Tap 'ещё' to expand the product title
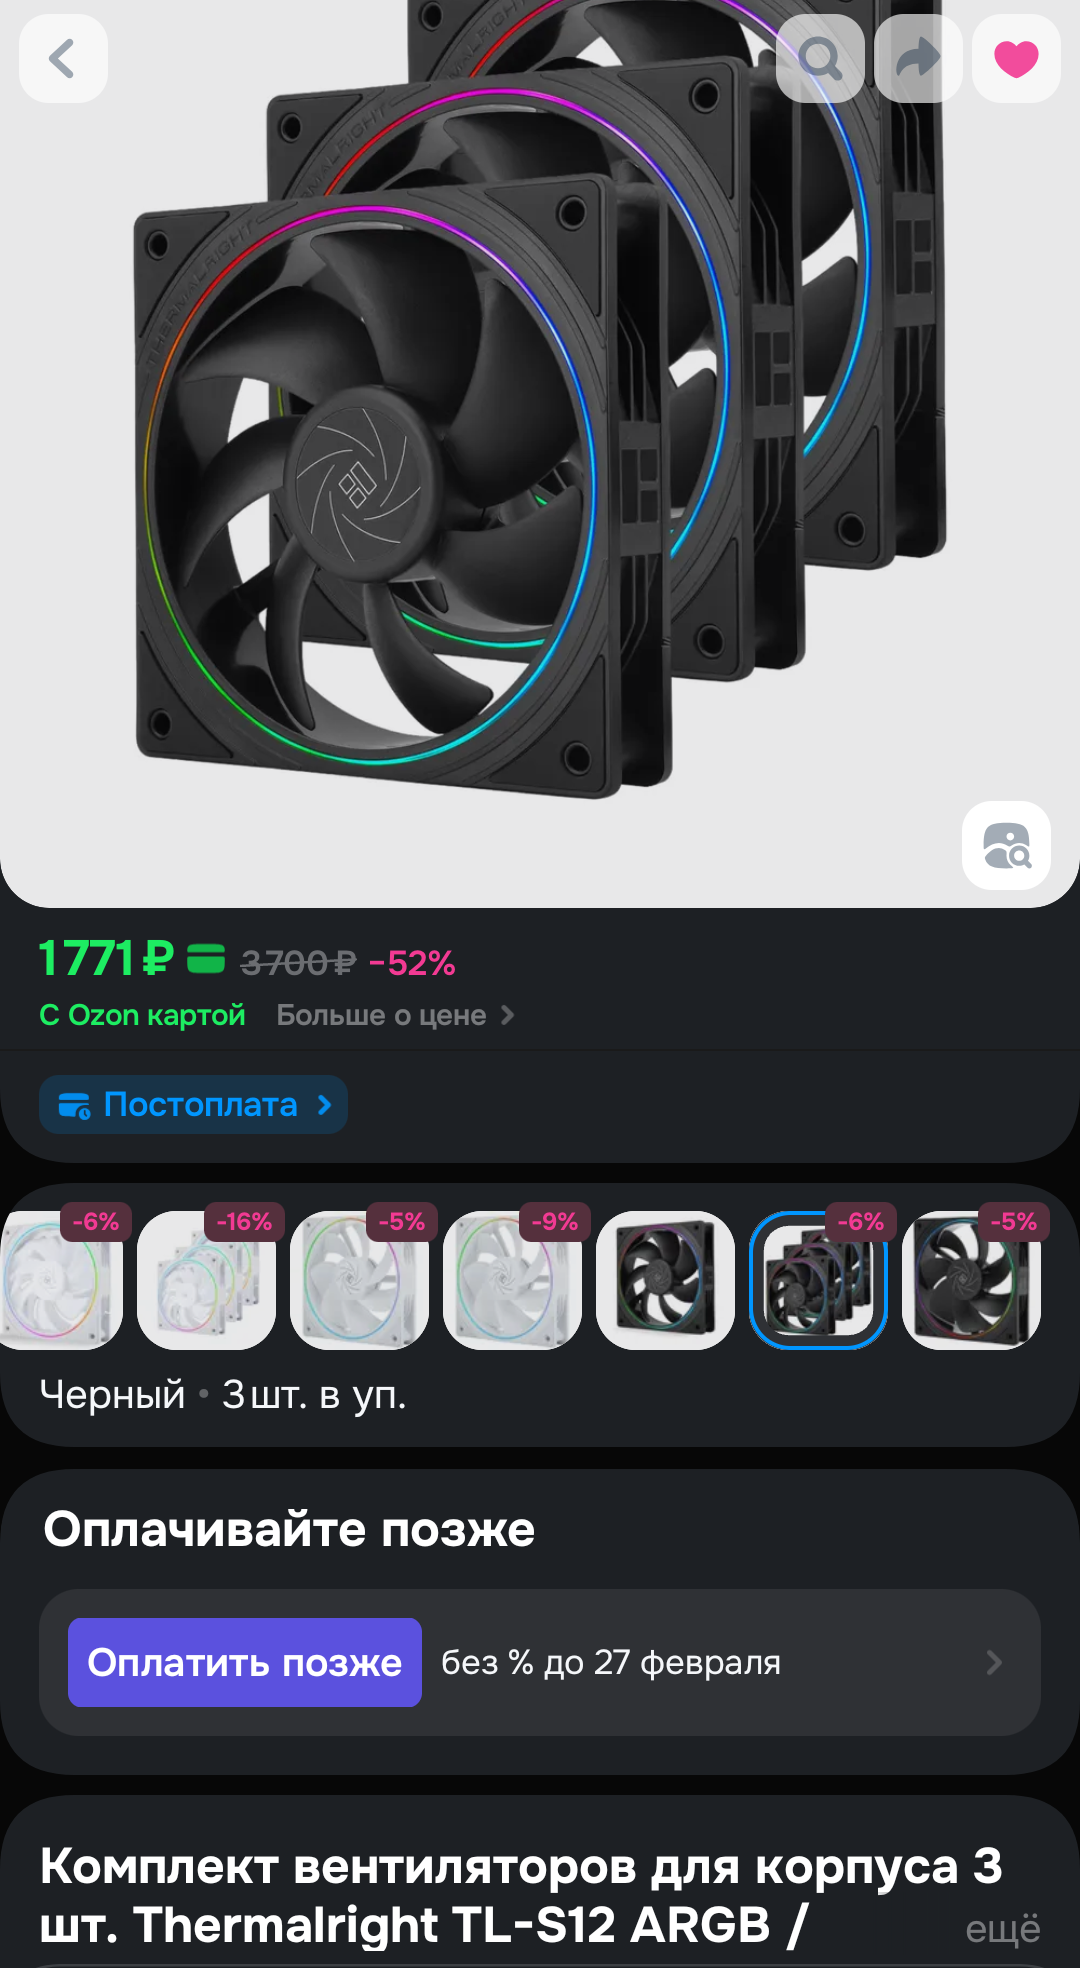 pyautogui.click(x=1003, y=1928)
